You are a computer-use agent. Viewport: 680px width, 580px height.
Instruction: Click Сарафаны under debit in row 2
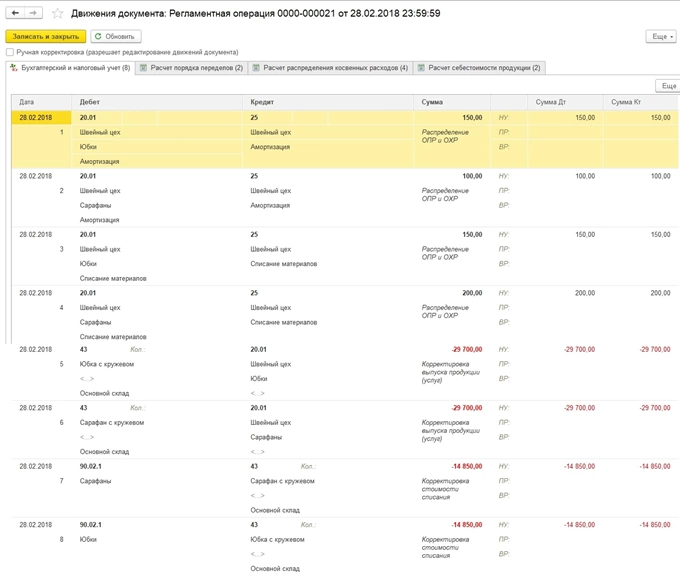point(95,206)
